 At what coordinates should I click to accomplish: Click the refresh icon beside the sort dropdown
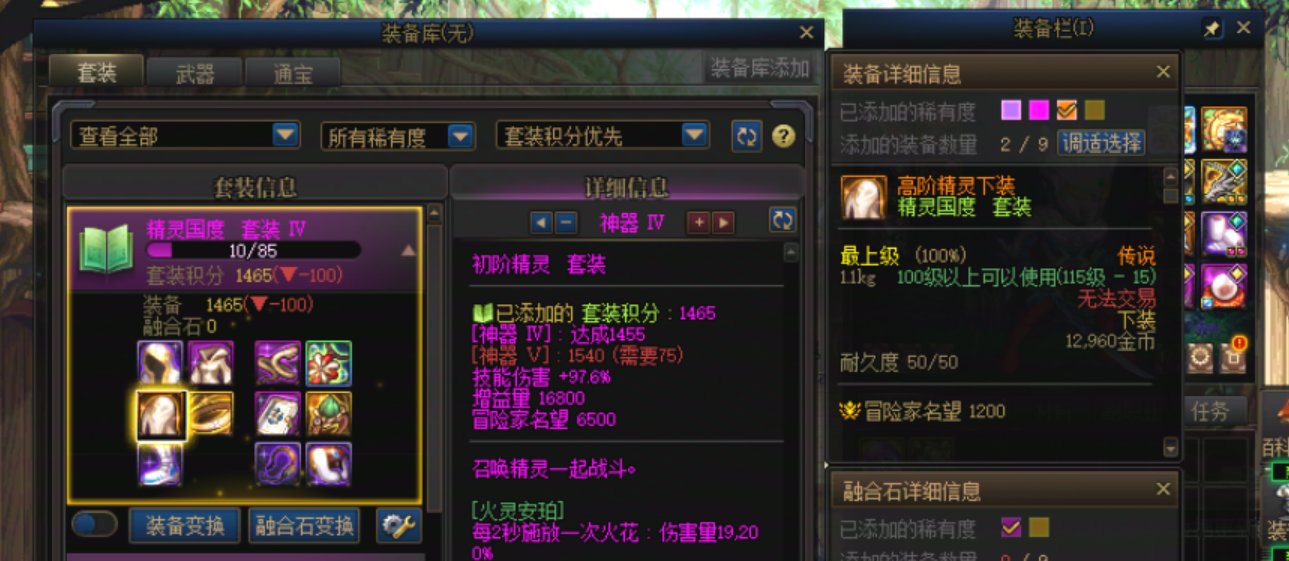point(746,136)
